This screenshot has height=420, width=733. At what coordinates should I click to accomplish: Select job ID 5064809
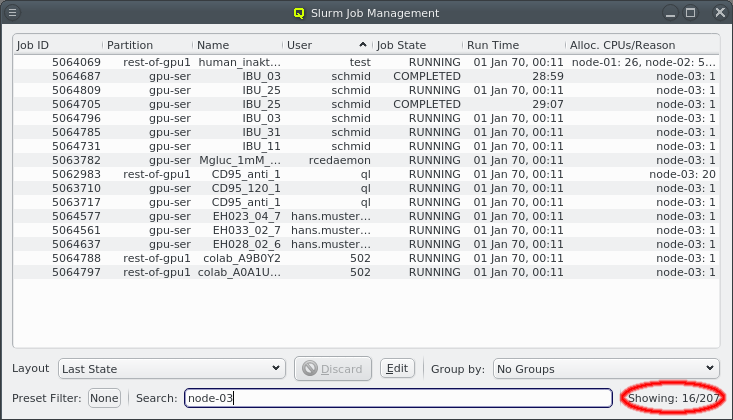76,90
